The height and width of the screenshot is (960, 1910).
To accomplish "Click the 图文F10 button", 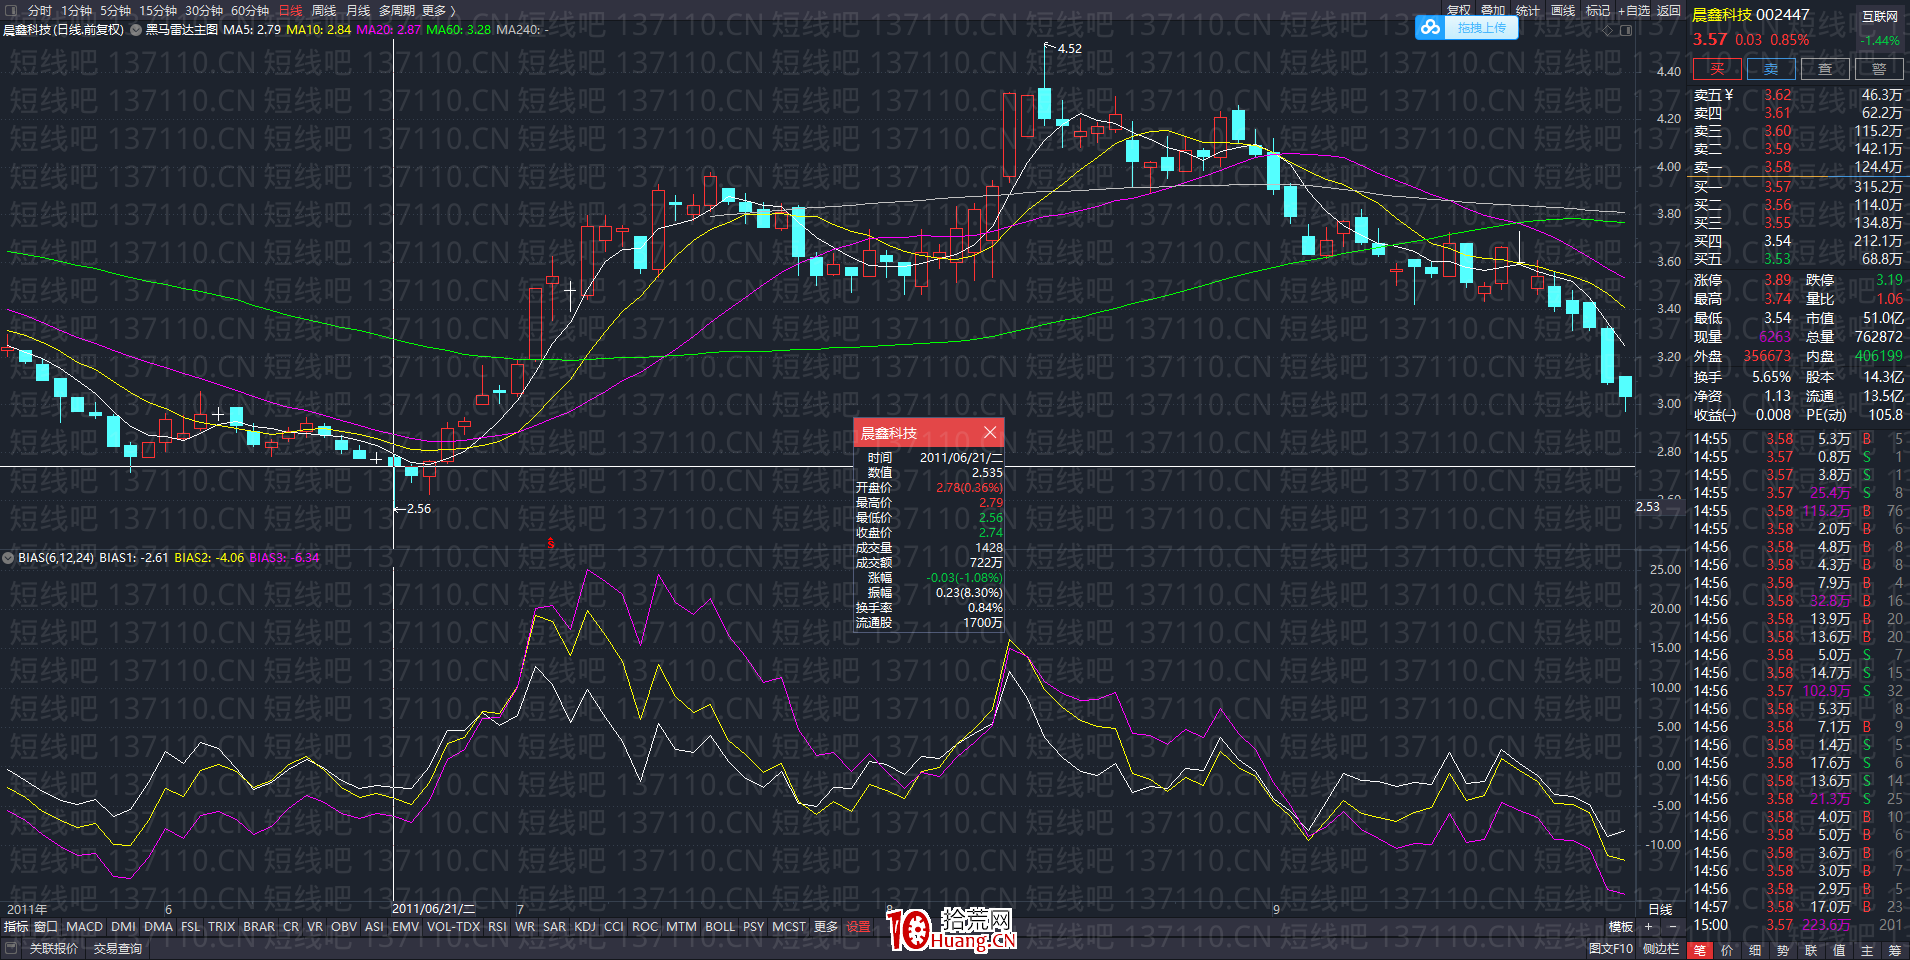I will 1611,949.
